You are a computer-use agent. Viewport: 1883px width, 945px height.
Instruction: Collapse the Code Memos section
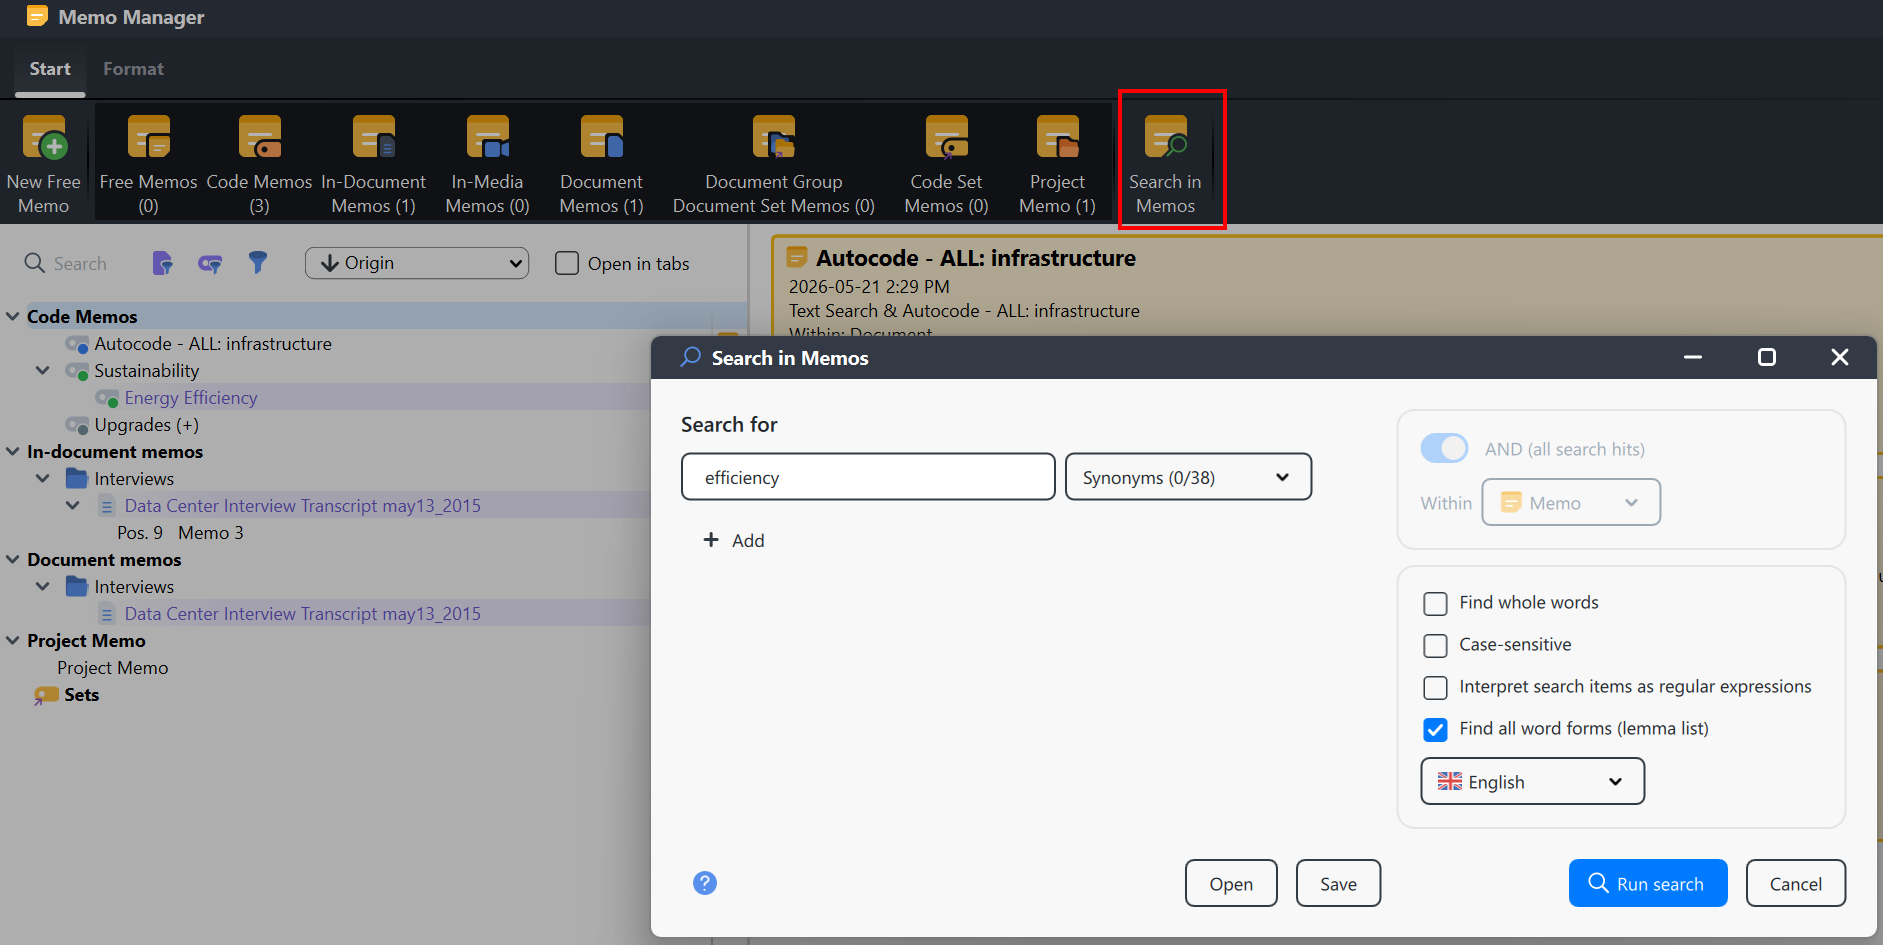[x=13, y=316]
